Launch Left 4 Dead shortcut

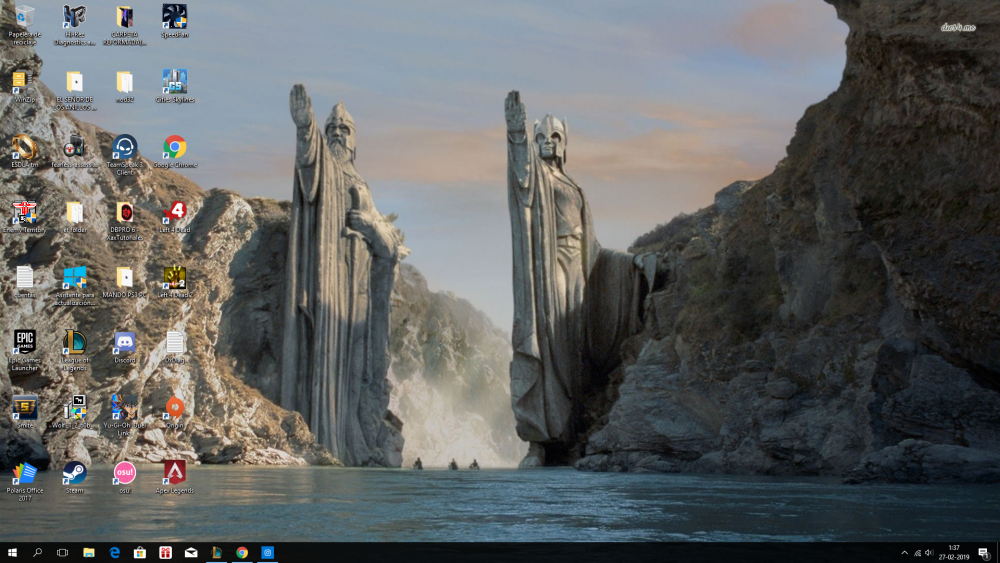tap(175, 216)
